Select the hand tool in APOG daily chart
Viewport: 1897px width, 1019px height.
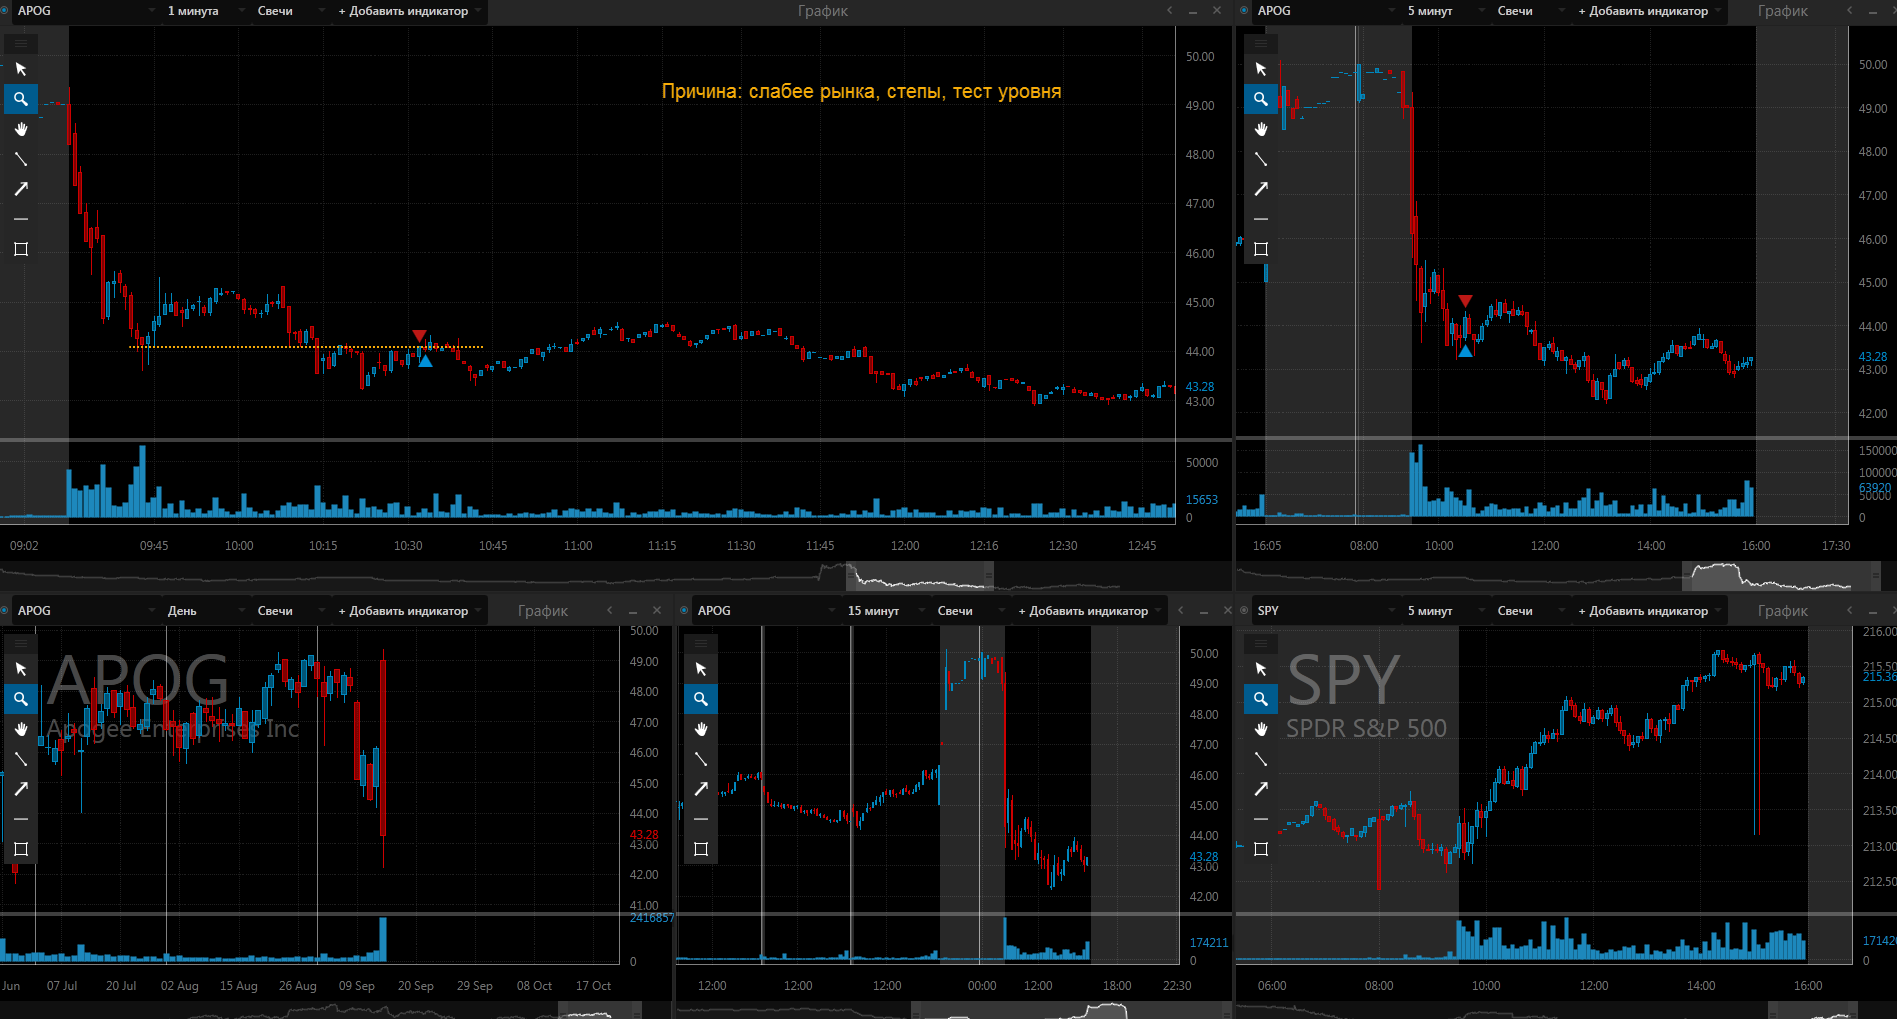[20, 729]
